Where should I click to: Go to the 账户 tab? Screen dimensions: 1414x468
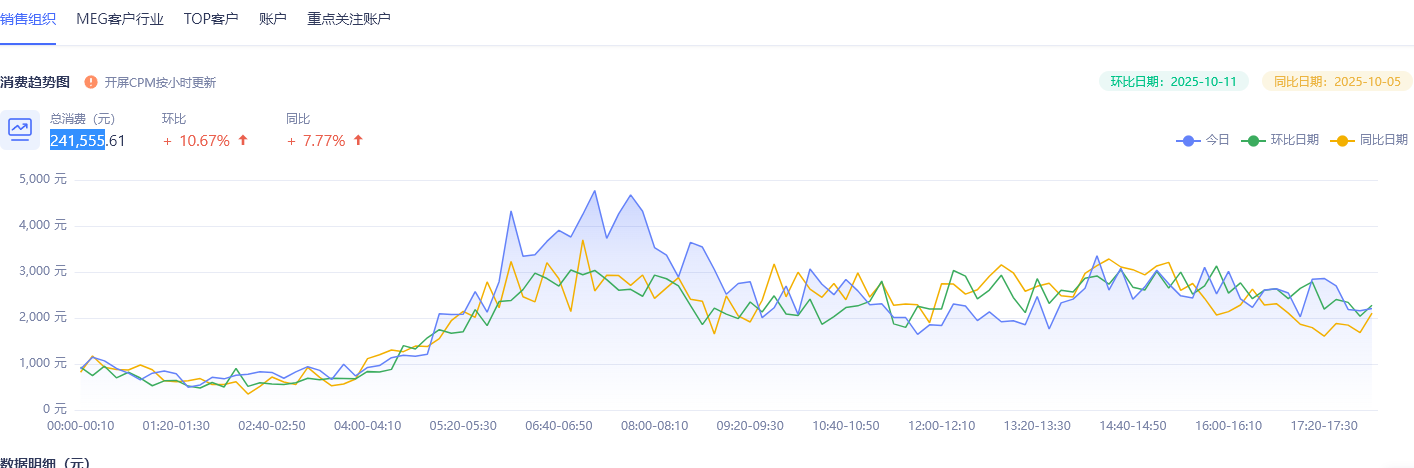272,19
